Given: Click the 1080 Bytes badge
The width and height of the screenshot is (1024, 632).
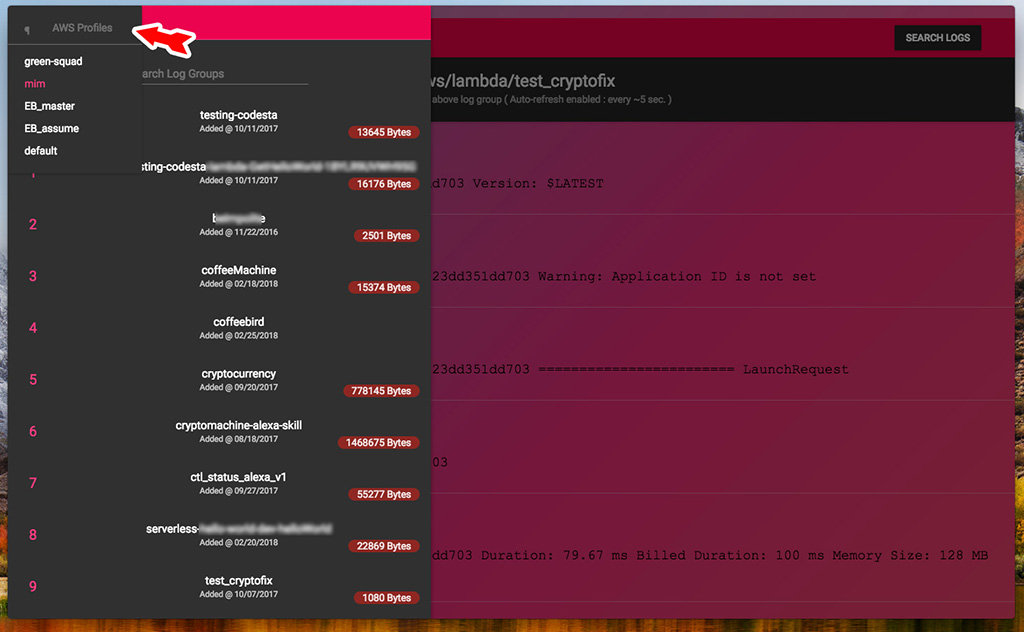Looking at the screenshot, I should click(x=386, y=597).
